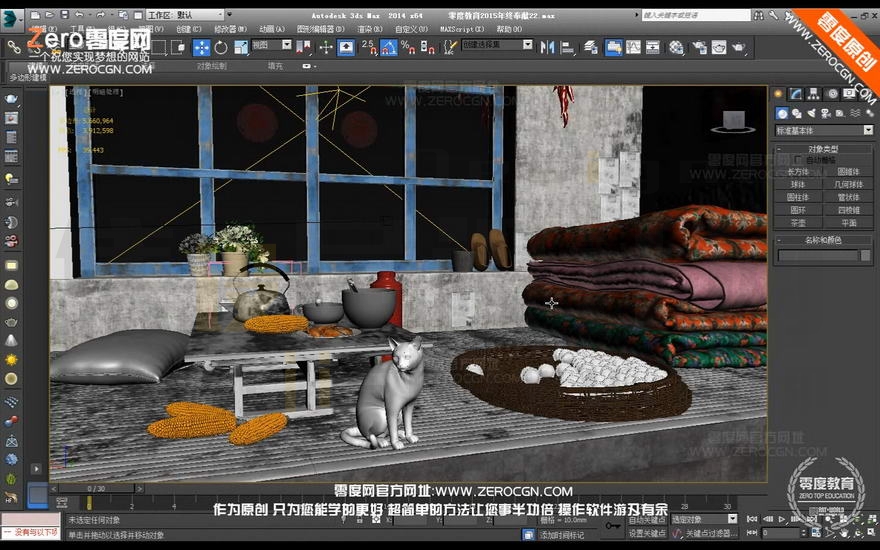Image resolution: width=880 pixels, height=550 pixels.
Task: Toggle 设置关键点 Set Key mode
Action: [647, 533]
